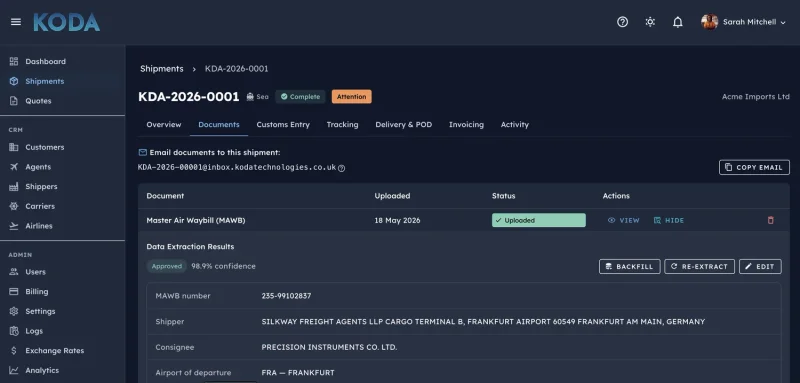Image resolution: width=800 pixels, height=383 pixels.
Task: Open Customers in the CRM section
Action: tap(45, 147)
